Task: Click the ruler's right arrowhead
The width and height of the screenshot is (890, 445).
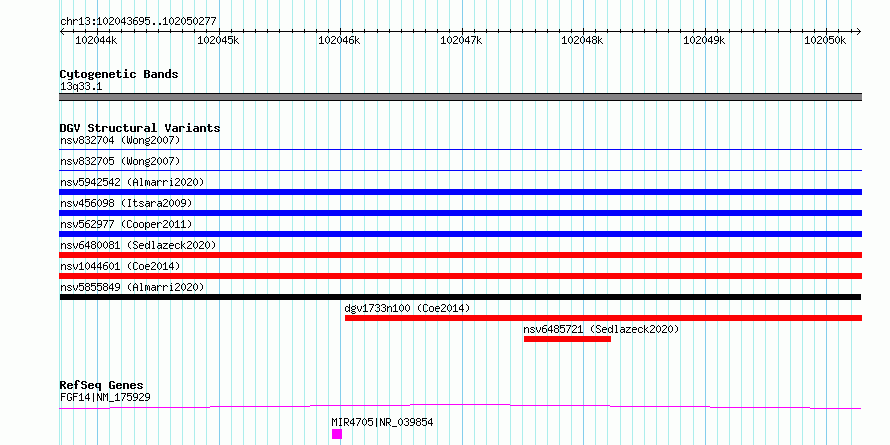Action: click(858, 32)
